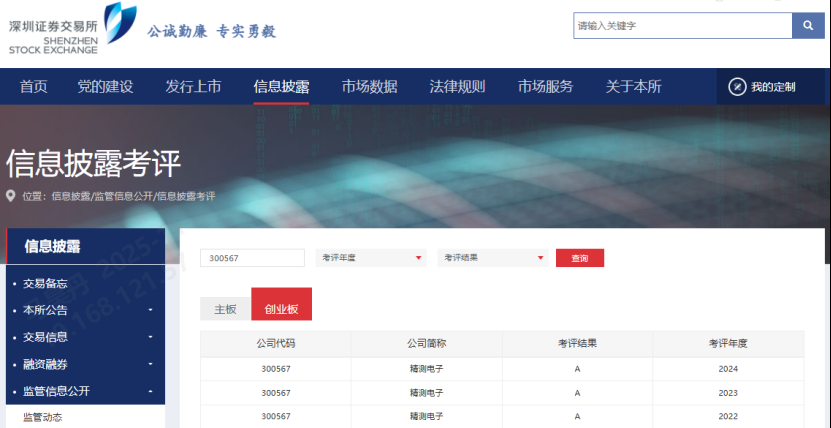Viewport: 831px width, 428px height.
Task: Click 精测电子 in the 2022 row
Action: pyautogui.click(x=427, y=416)
